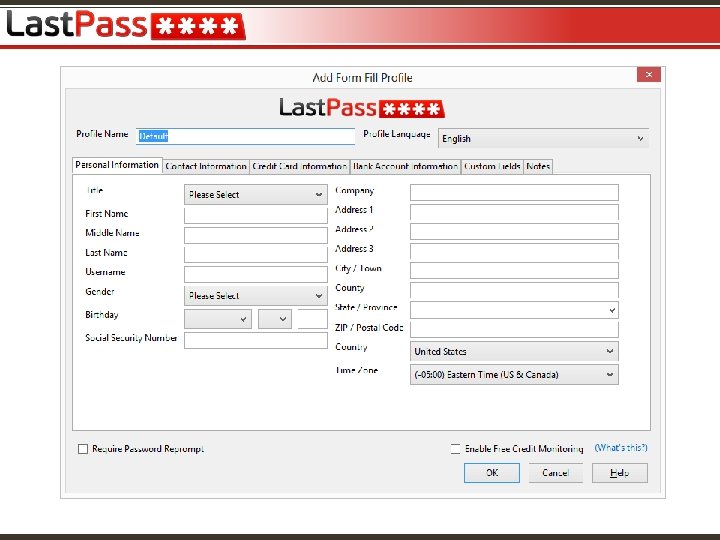The height and width of the screenshot is (540, 720).
Task: Switch to the Custom Fields tab
Action: click(492, 166)
